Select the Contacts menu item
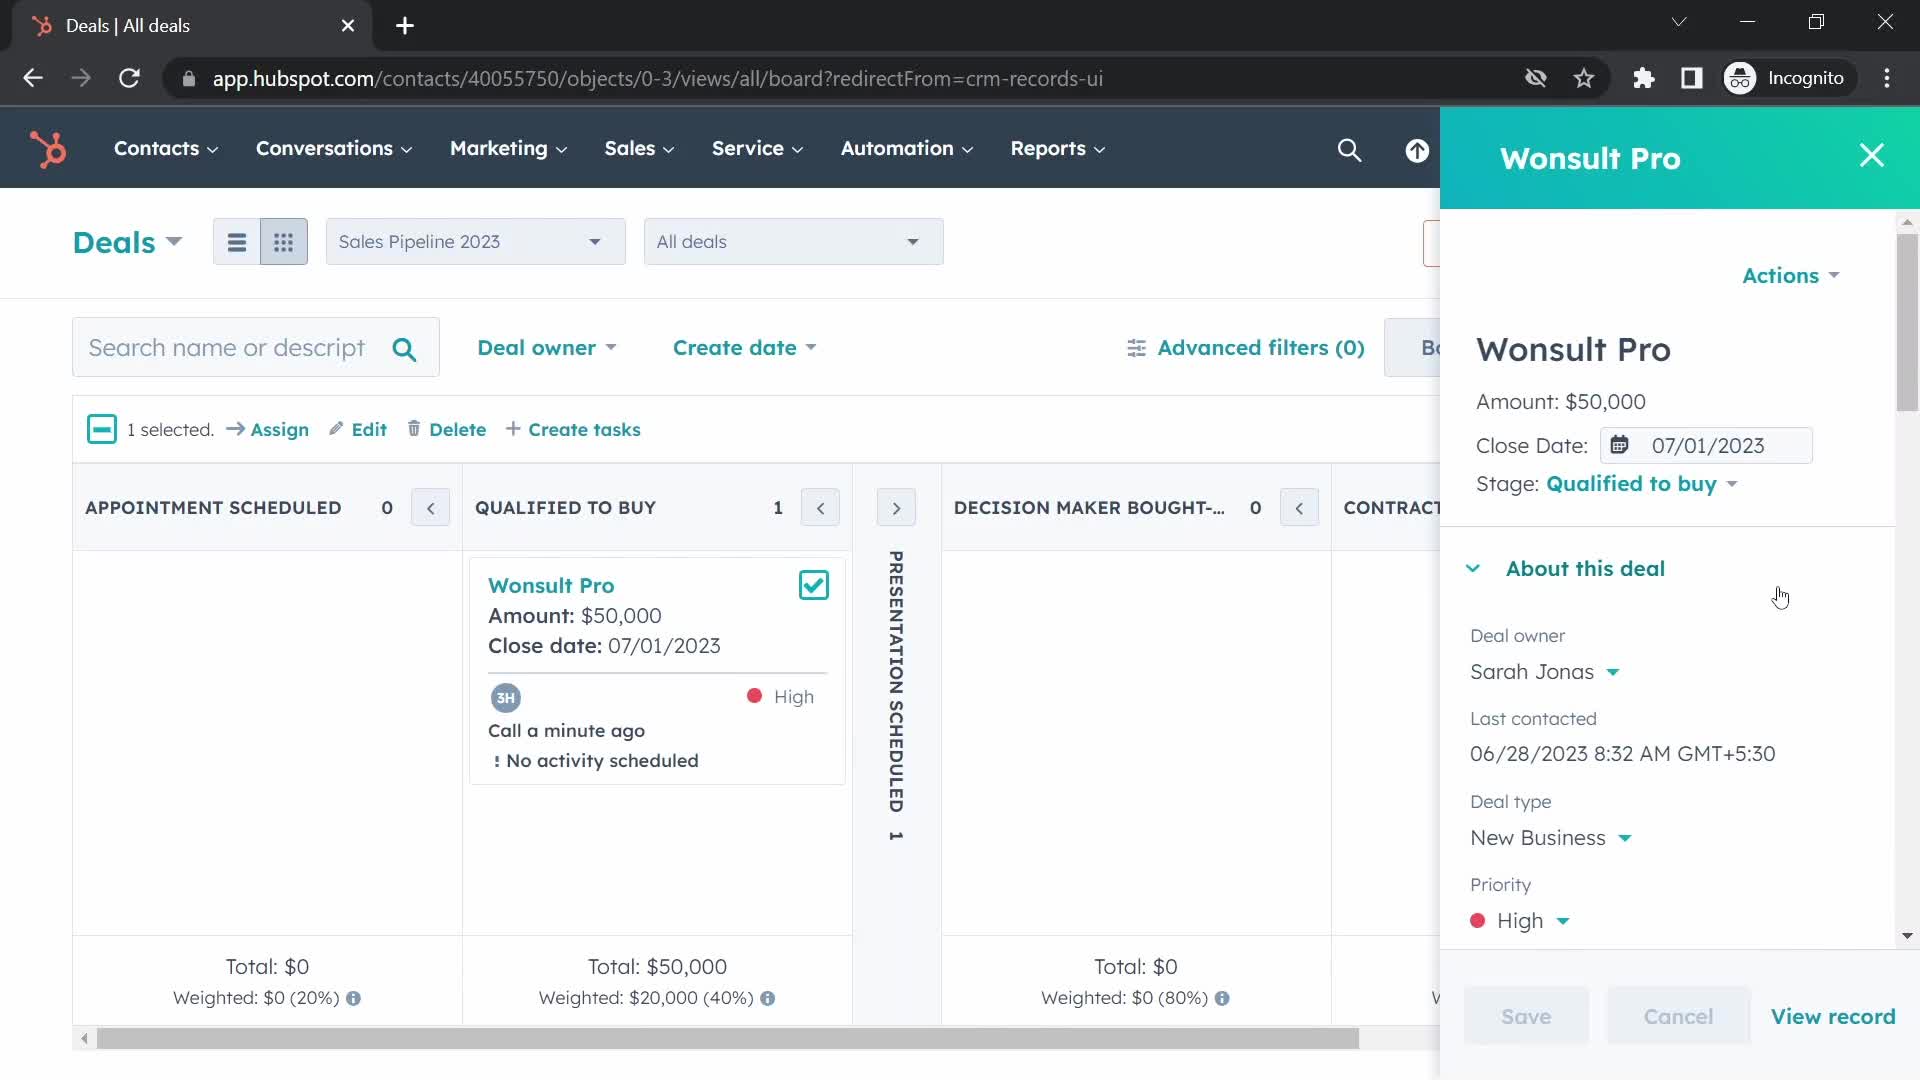 pyautogui.click(x=156, y=148)
